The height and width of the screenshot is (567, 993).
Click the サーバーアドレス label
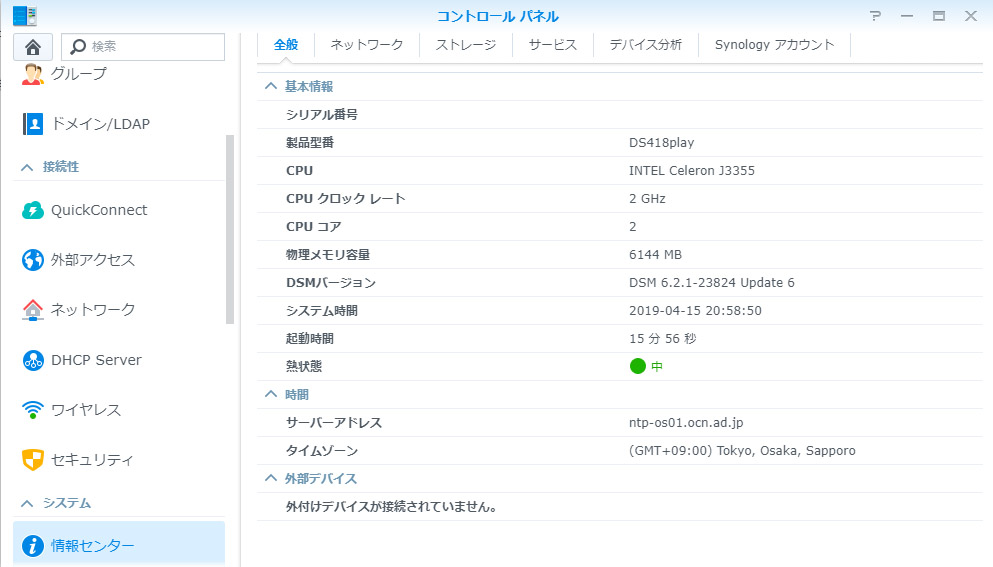tap(334, 423)
